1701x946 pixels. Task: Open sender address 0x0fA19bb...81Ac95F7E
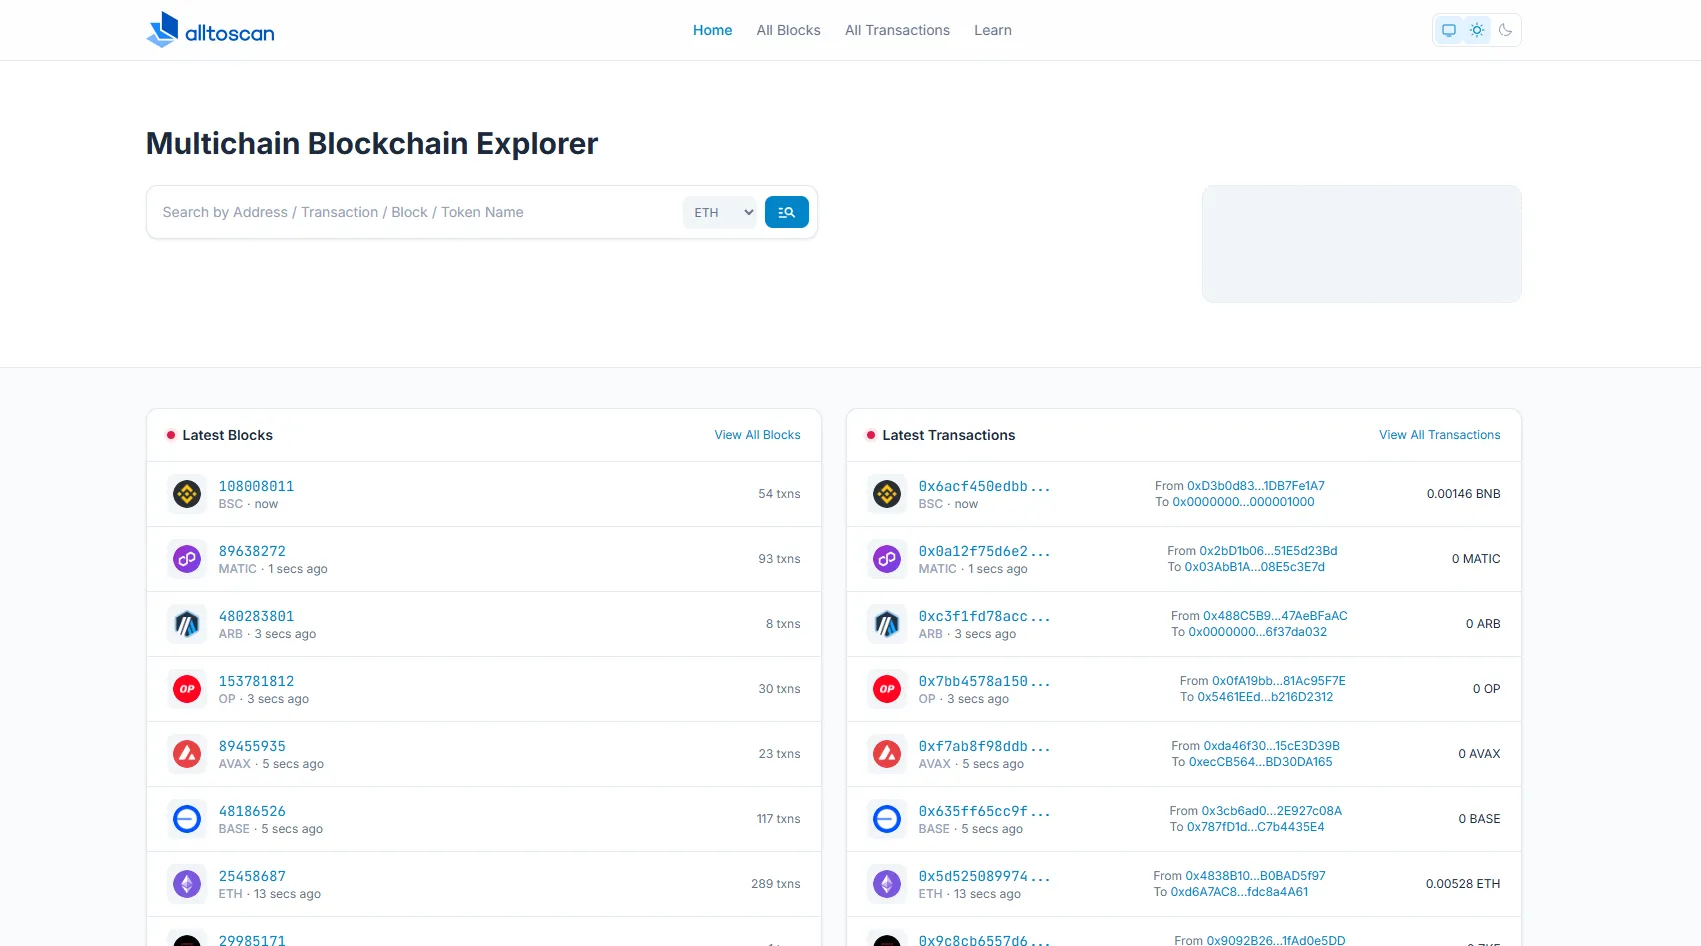click(1279, 681)
